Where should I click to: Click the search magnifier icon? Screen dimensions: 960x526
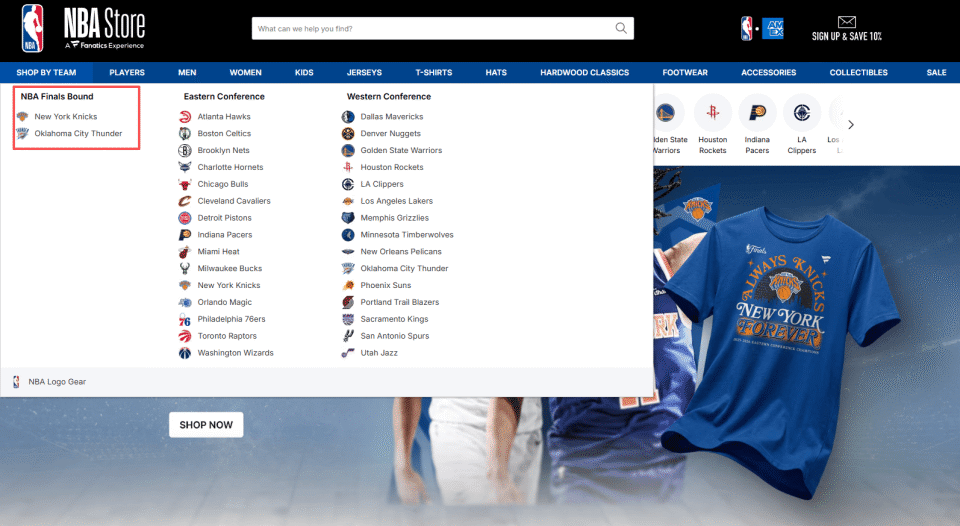coord(621,28)
